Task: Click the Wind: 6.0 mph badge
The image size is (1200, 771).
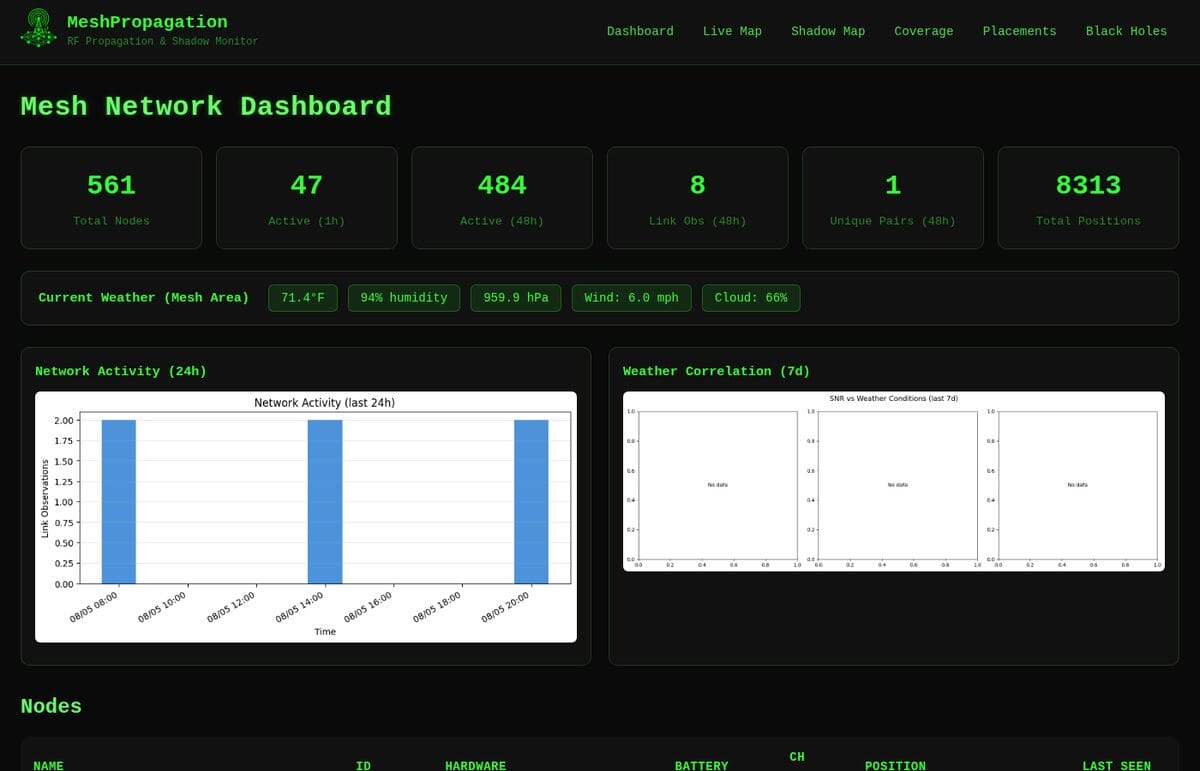Action: click(631, 298)
